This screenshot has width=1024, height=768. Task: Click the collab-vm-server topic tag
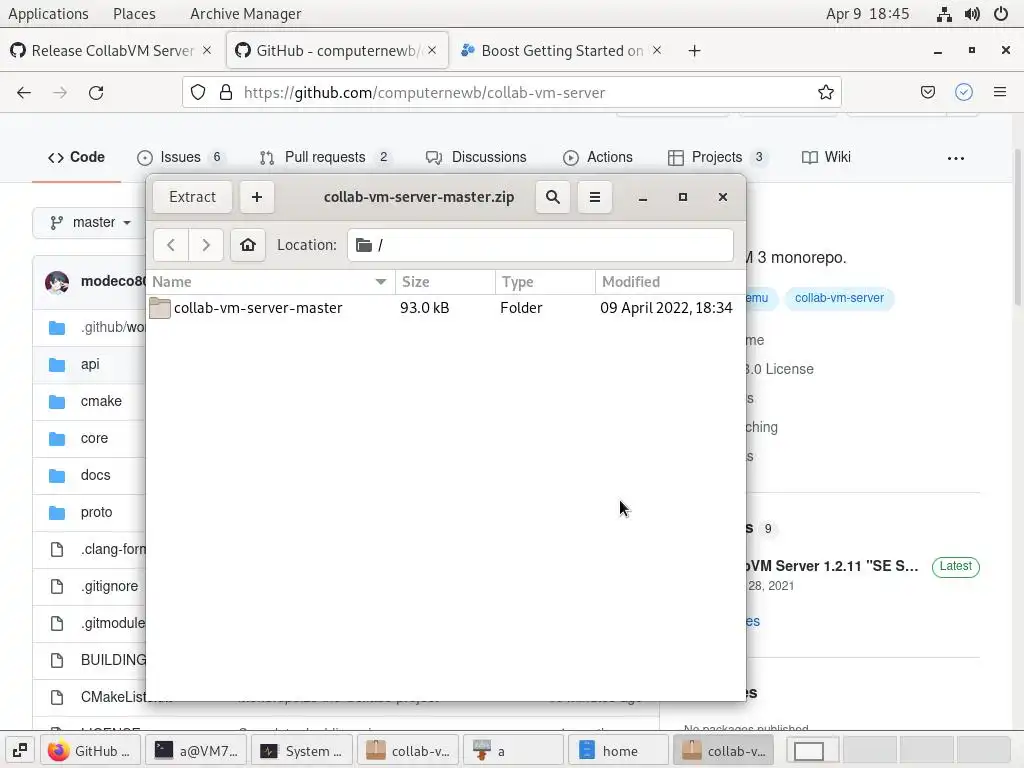click(839, 298)
